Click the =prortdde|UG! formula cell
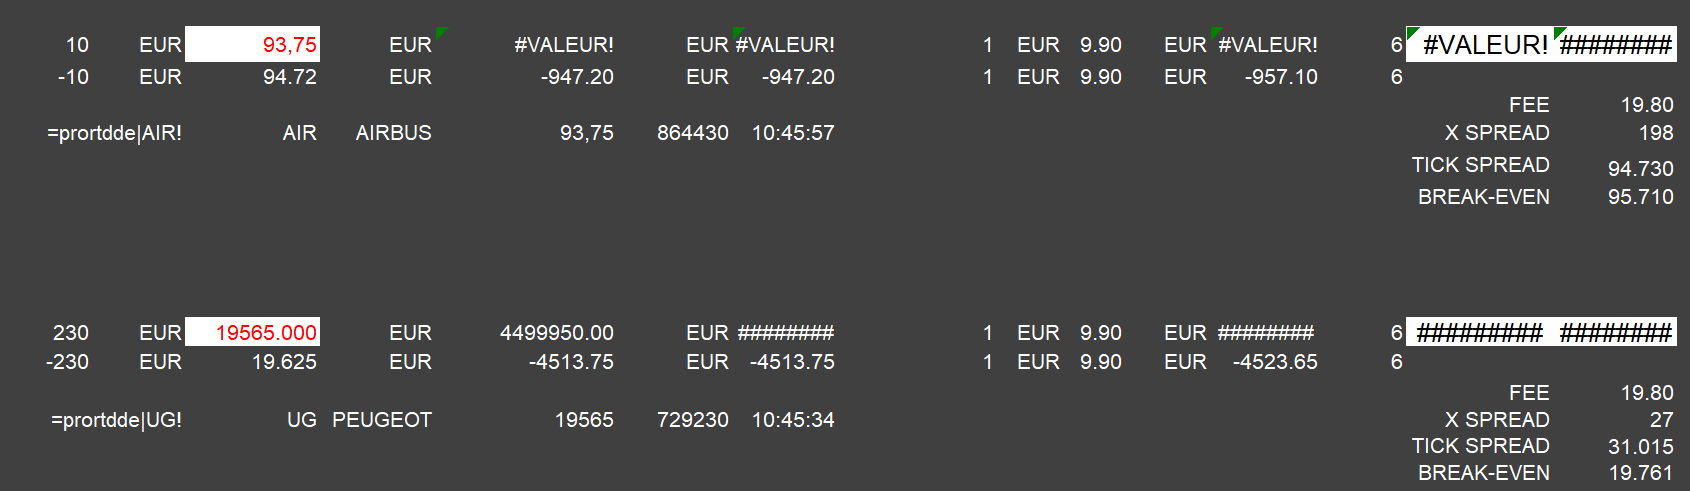Screen dimensions: 1690x491 pos(116,420)
